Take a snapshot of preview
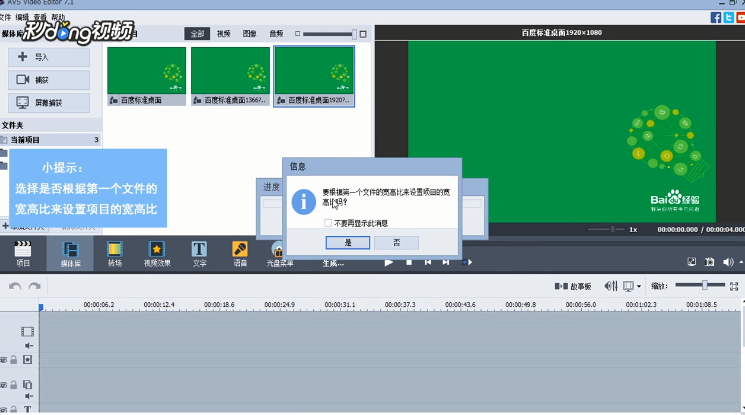This screenshot has height=415, width=745. (709, 261)
